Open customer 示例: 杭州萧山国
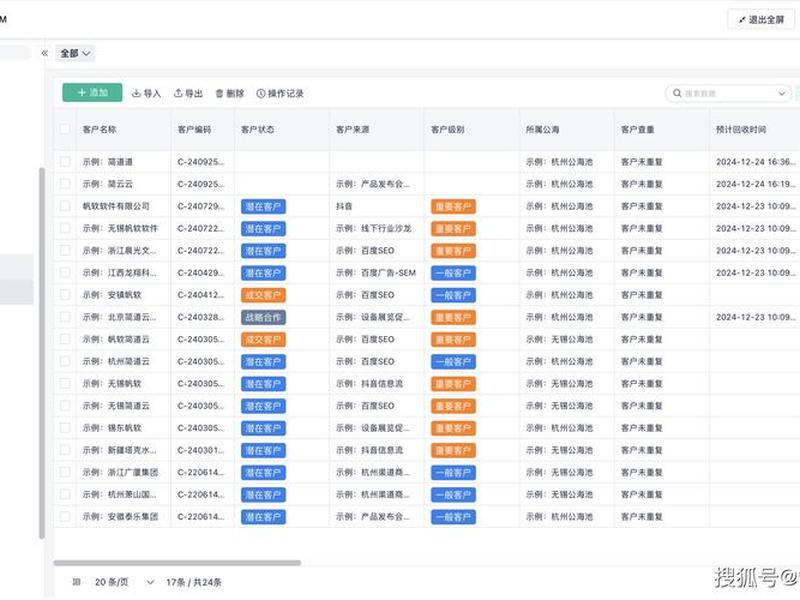 click(119, 494)
